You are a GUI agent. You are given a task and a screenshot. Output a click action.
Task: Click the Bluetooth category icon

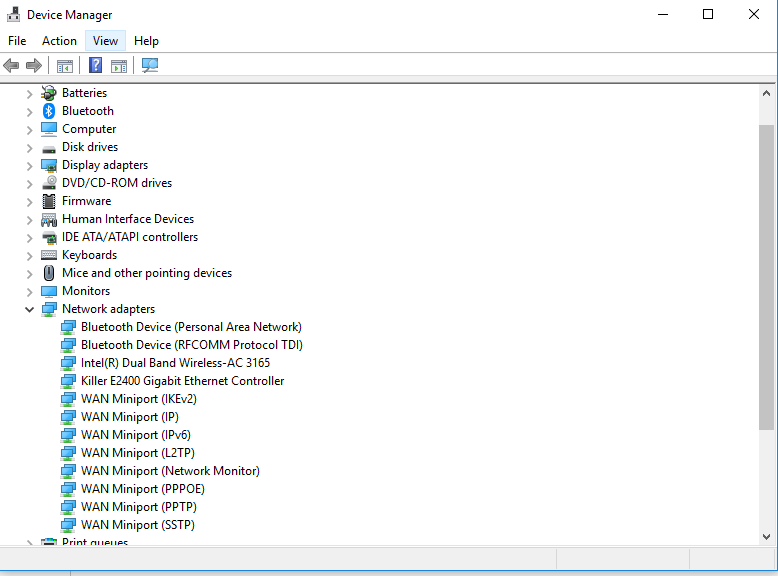click(49, 111)
